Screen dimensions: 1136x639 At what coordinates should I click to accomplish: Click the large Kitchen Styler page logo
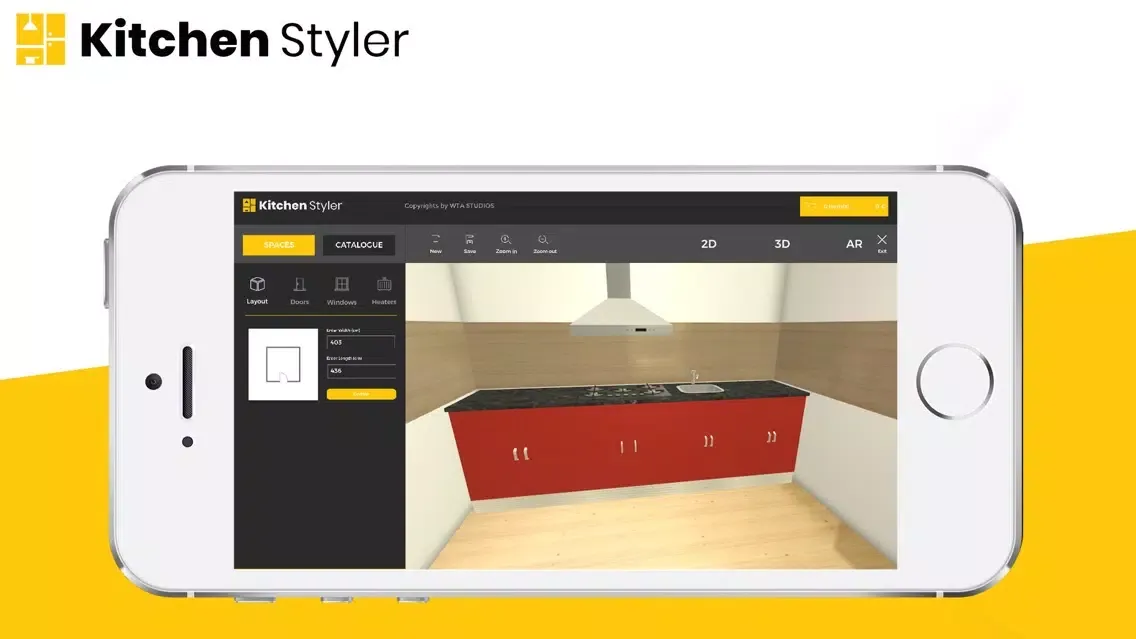point(212,40)
